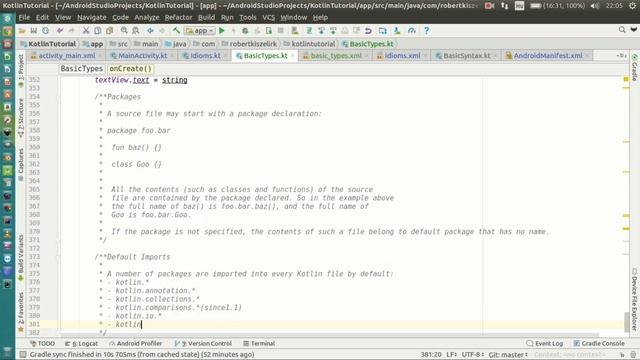The width and height of the screenshot is (640, 360).
Task: Click the Search Everywhere magnifier
Action: (x=622, y=30)
